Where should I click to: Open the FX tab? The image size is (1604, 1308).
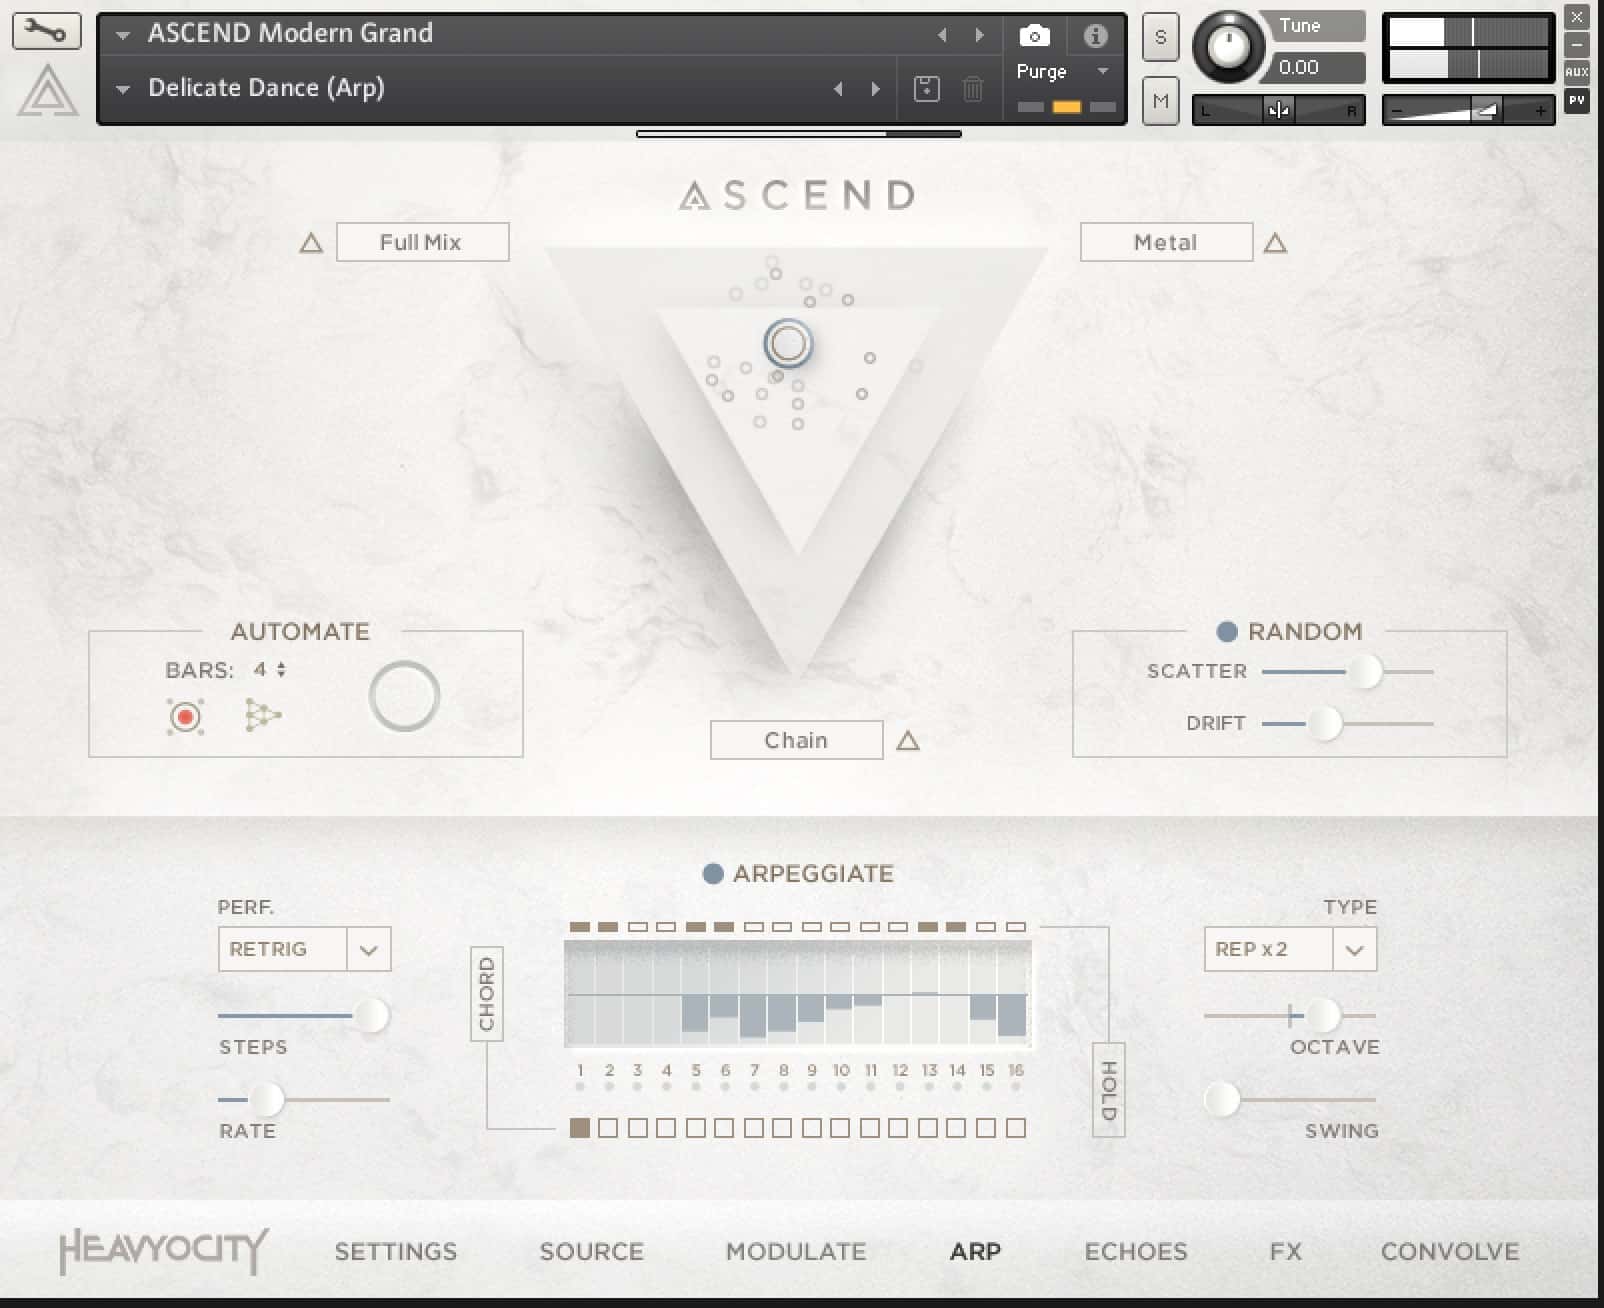[1286, 1252]
